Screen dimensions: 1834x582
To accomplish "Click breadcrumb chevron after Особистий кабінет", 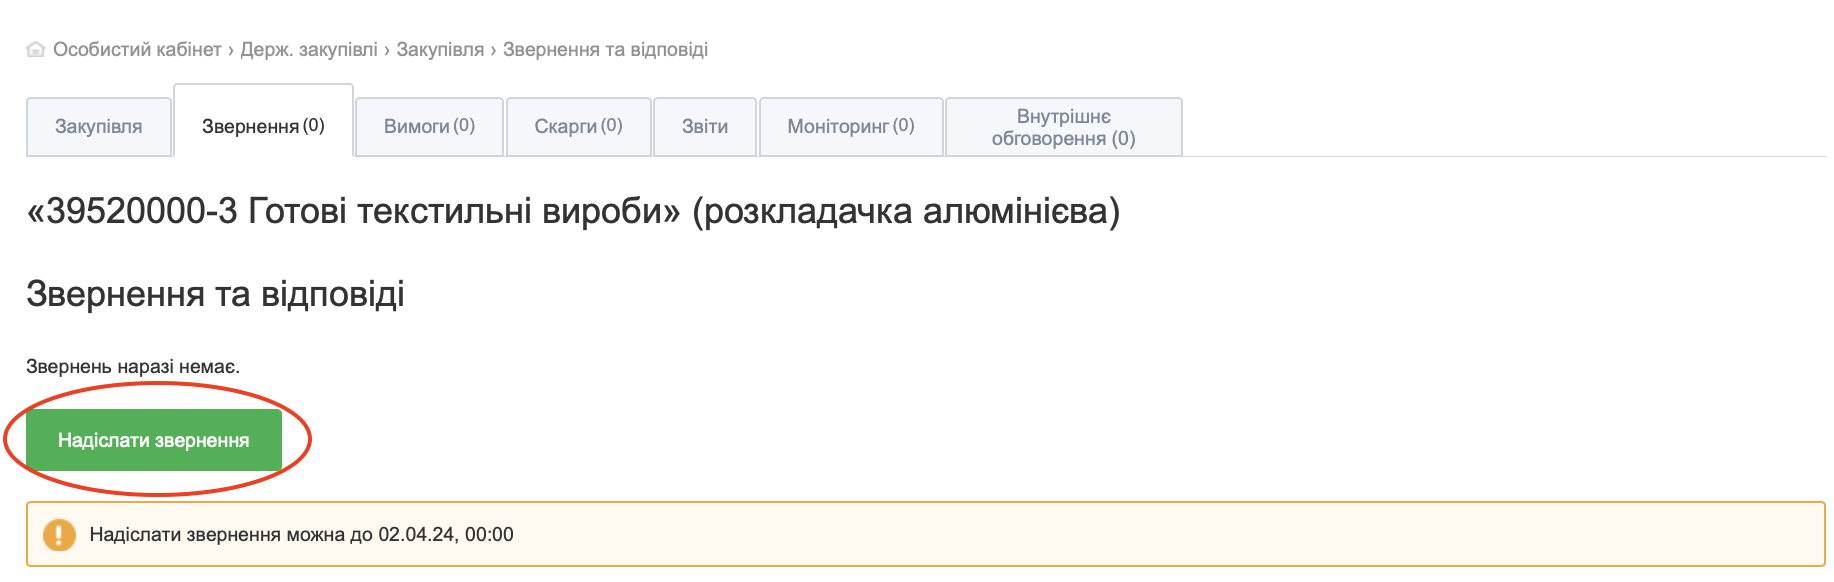I will coord(231,50).
